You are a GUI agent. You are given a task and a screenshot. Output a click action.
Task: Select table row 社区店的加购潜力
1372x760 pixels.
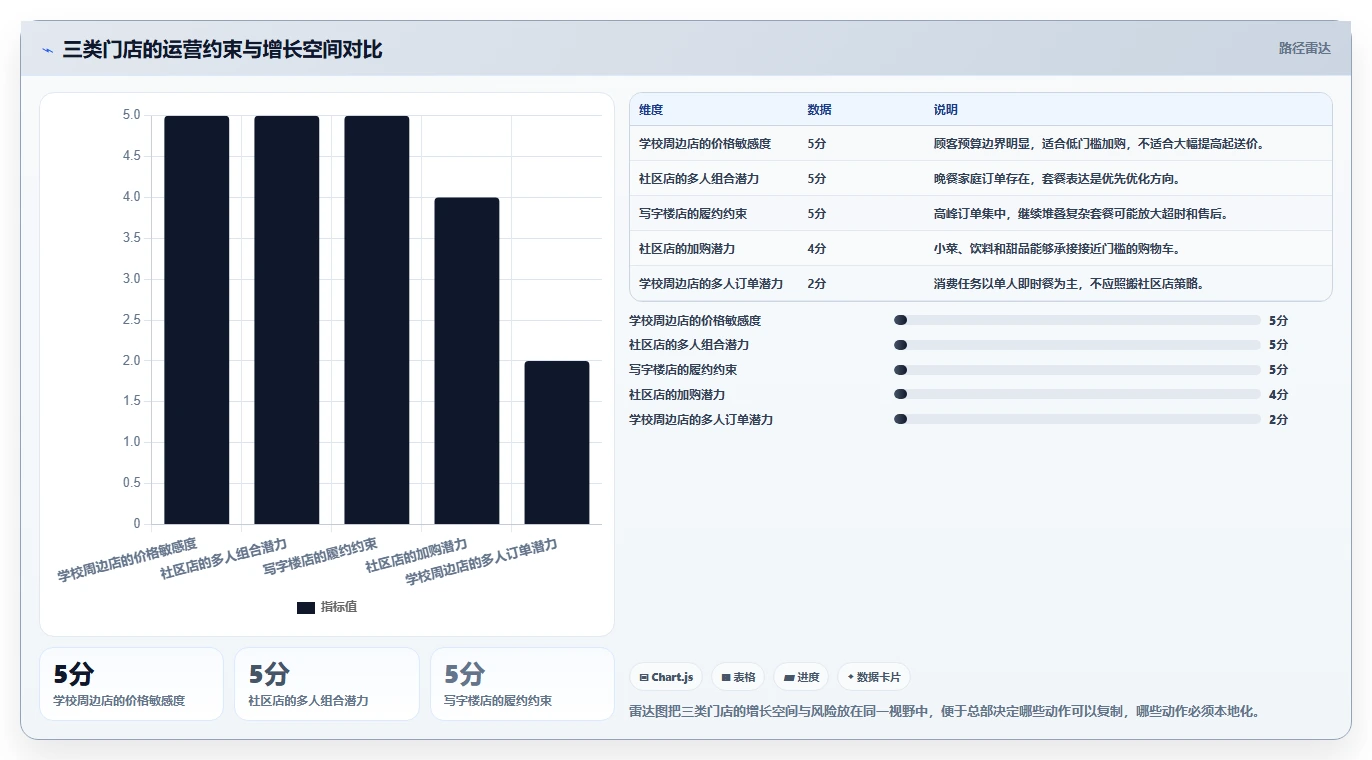click(x=981, y=249)
